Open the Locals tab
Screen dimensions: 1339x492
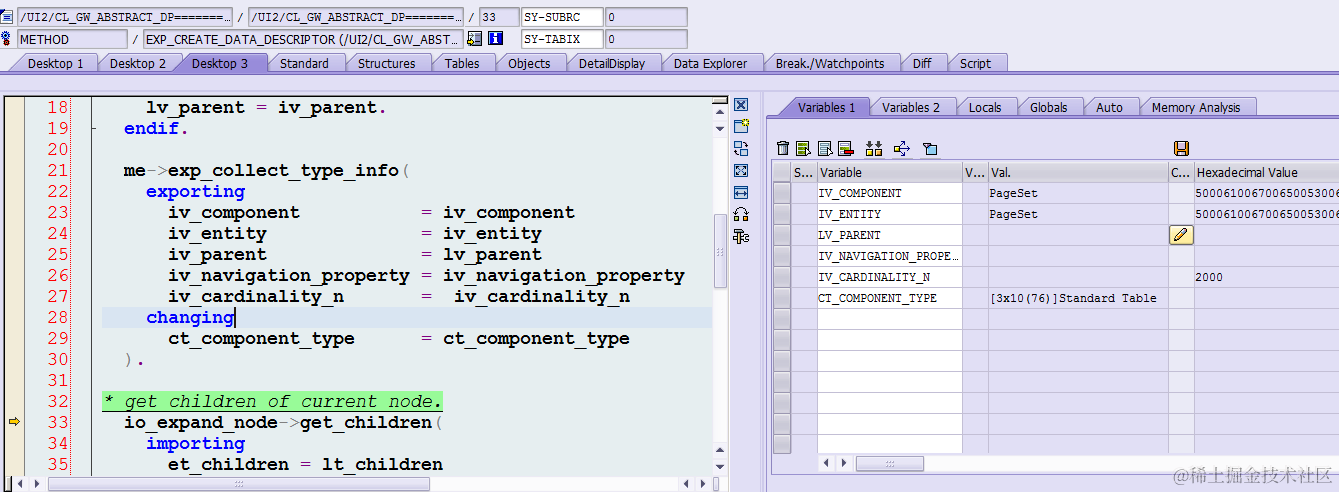(985, 107)
